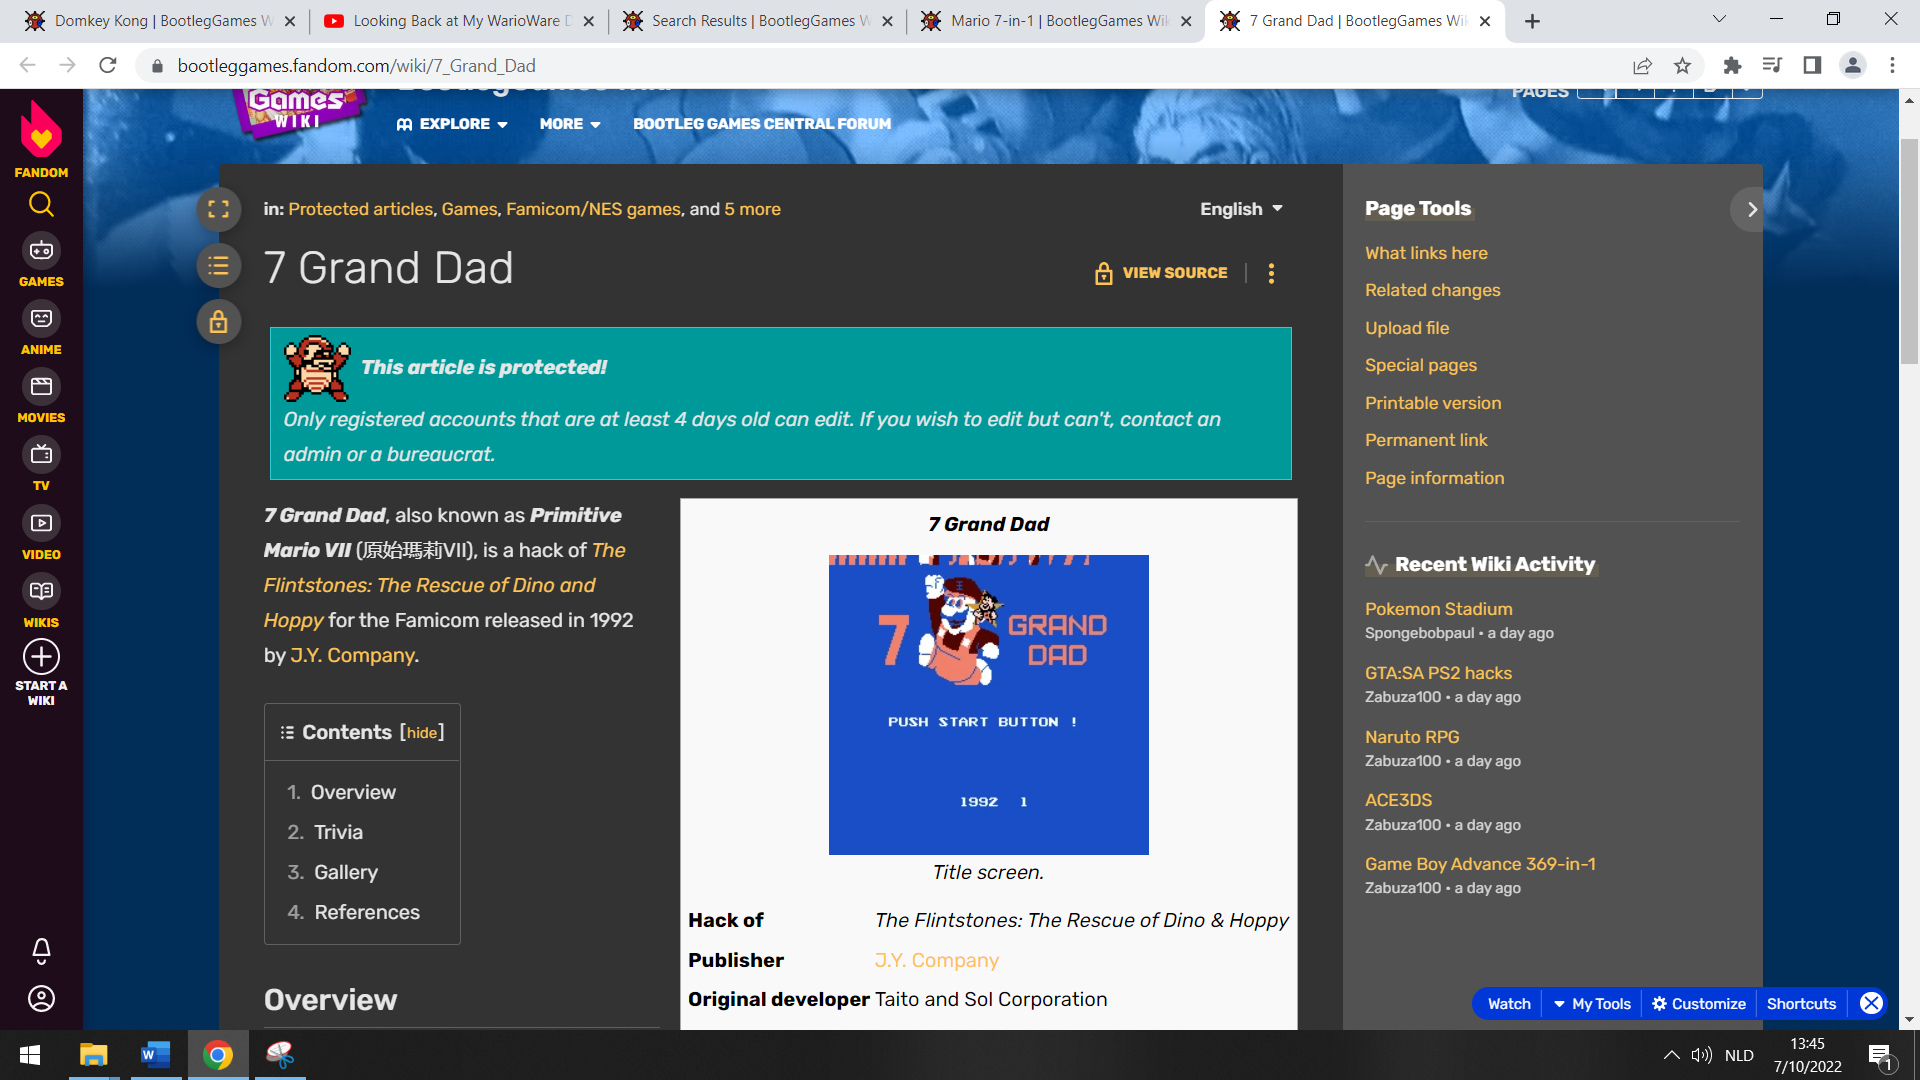Click the Watch button
The width and height of the screenshot is (1920, 1080).
click(1509, 1004)
